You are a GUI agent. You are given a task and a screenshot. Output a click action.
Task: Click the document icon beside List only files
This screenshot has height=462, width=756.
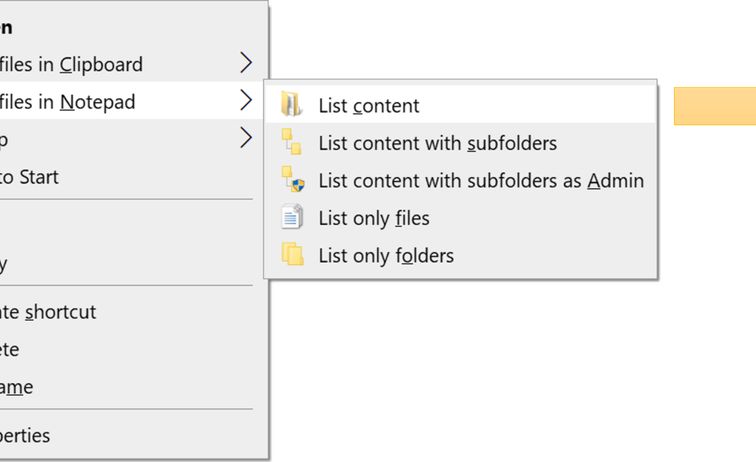click(291, 217)
